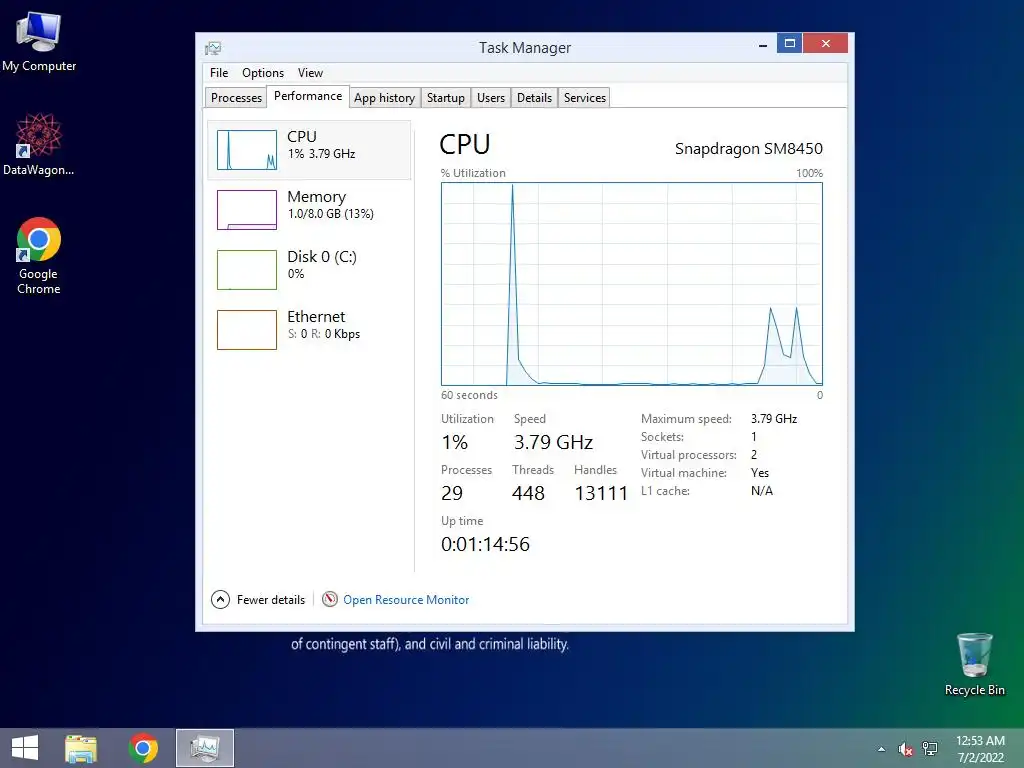Click the CPU utilization graph
The image size is (1024, 768).
pos(632,284)
